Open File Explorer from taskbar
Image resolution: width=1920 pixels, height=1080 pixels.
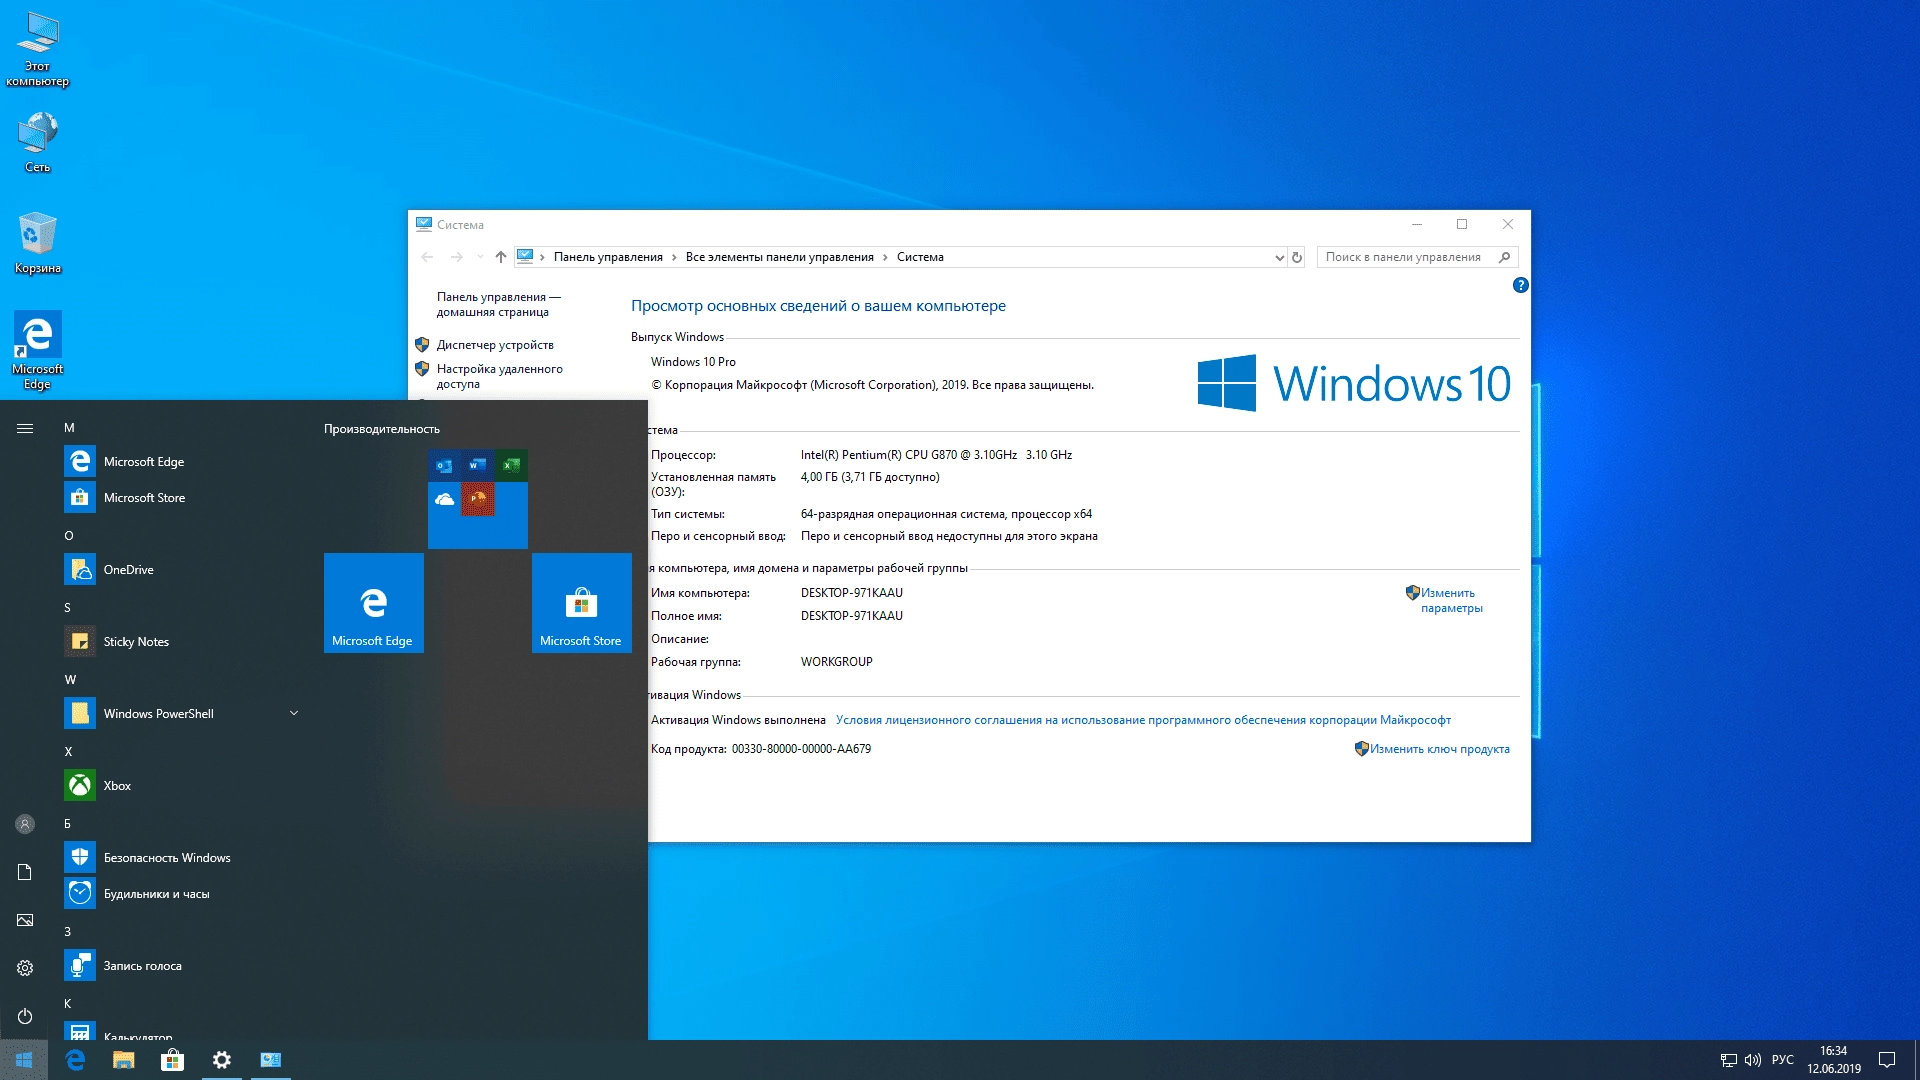124,1060
